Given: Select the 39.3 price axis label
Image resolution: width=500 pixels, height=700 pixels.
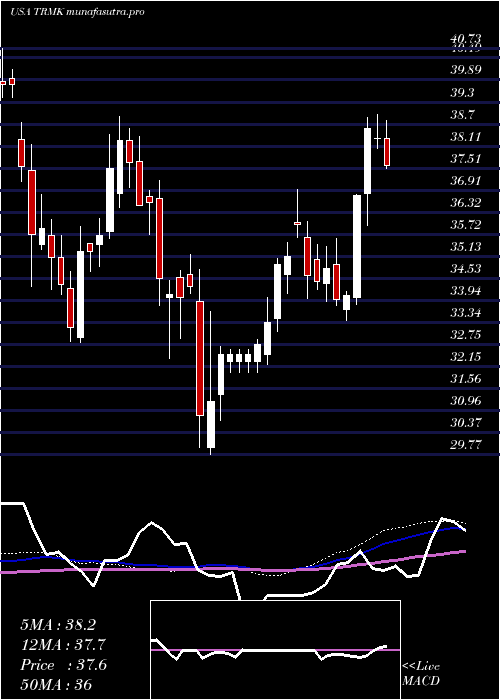Looking at the screenshot, I should click(462, 92).
